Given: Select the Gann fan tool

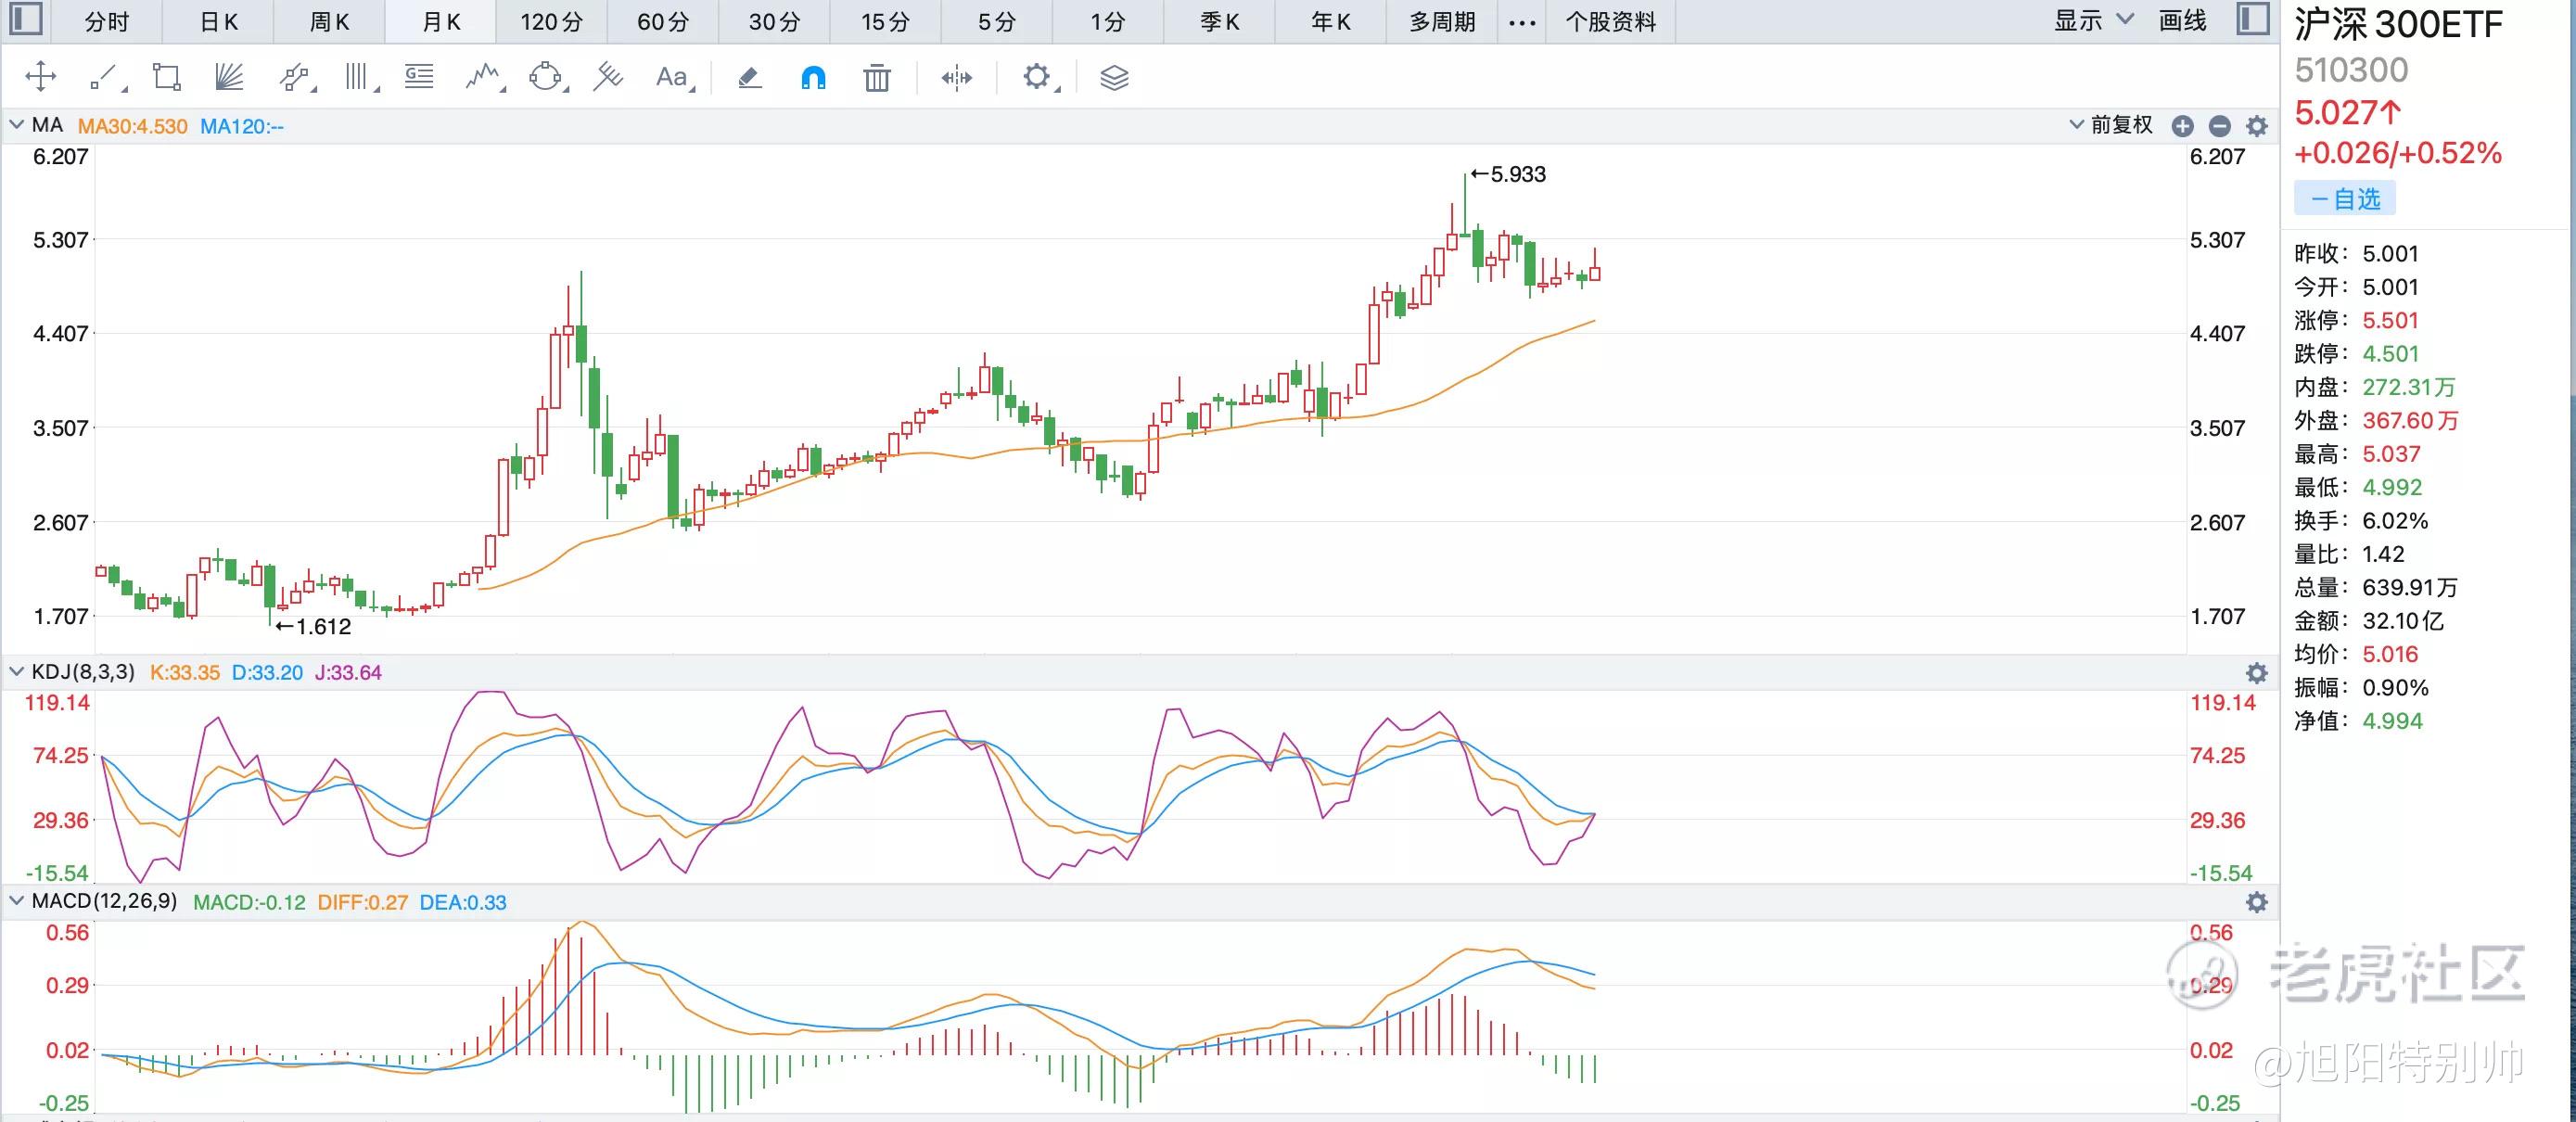Looking at the screenshot, I should [x=229, y=77].
